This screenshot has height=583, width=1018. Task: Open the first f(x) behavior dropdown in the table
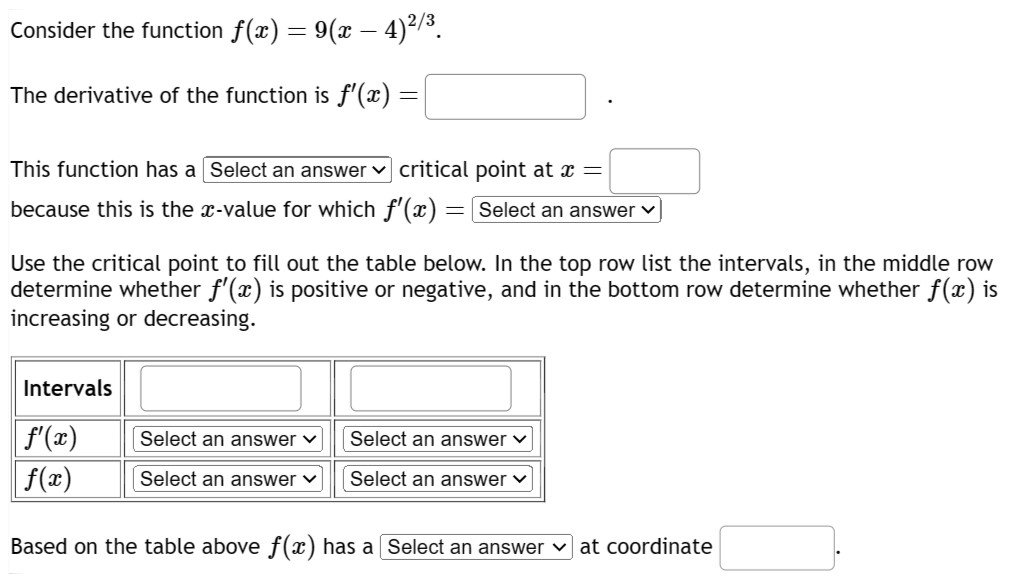tap(226, 478)
